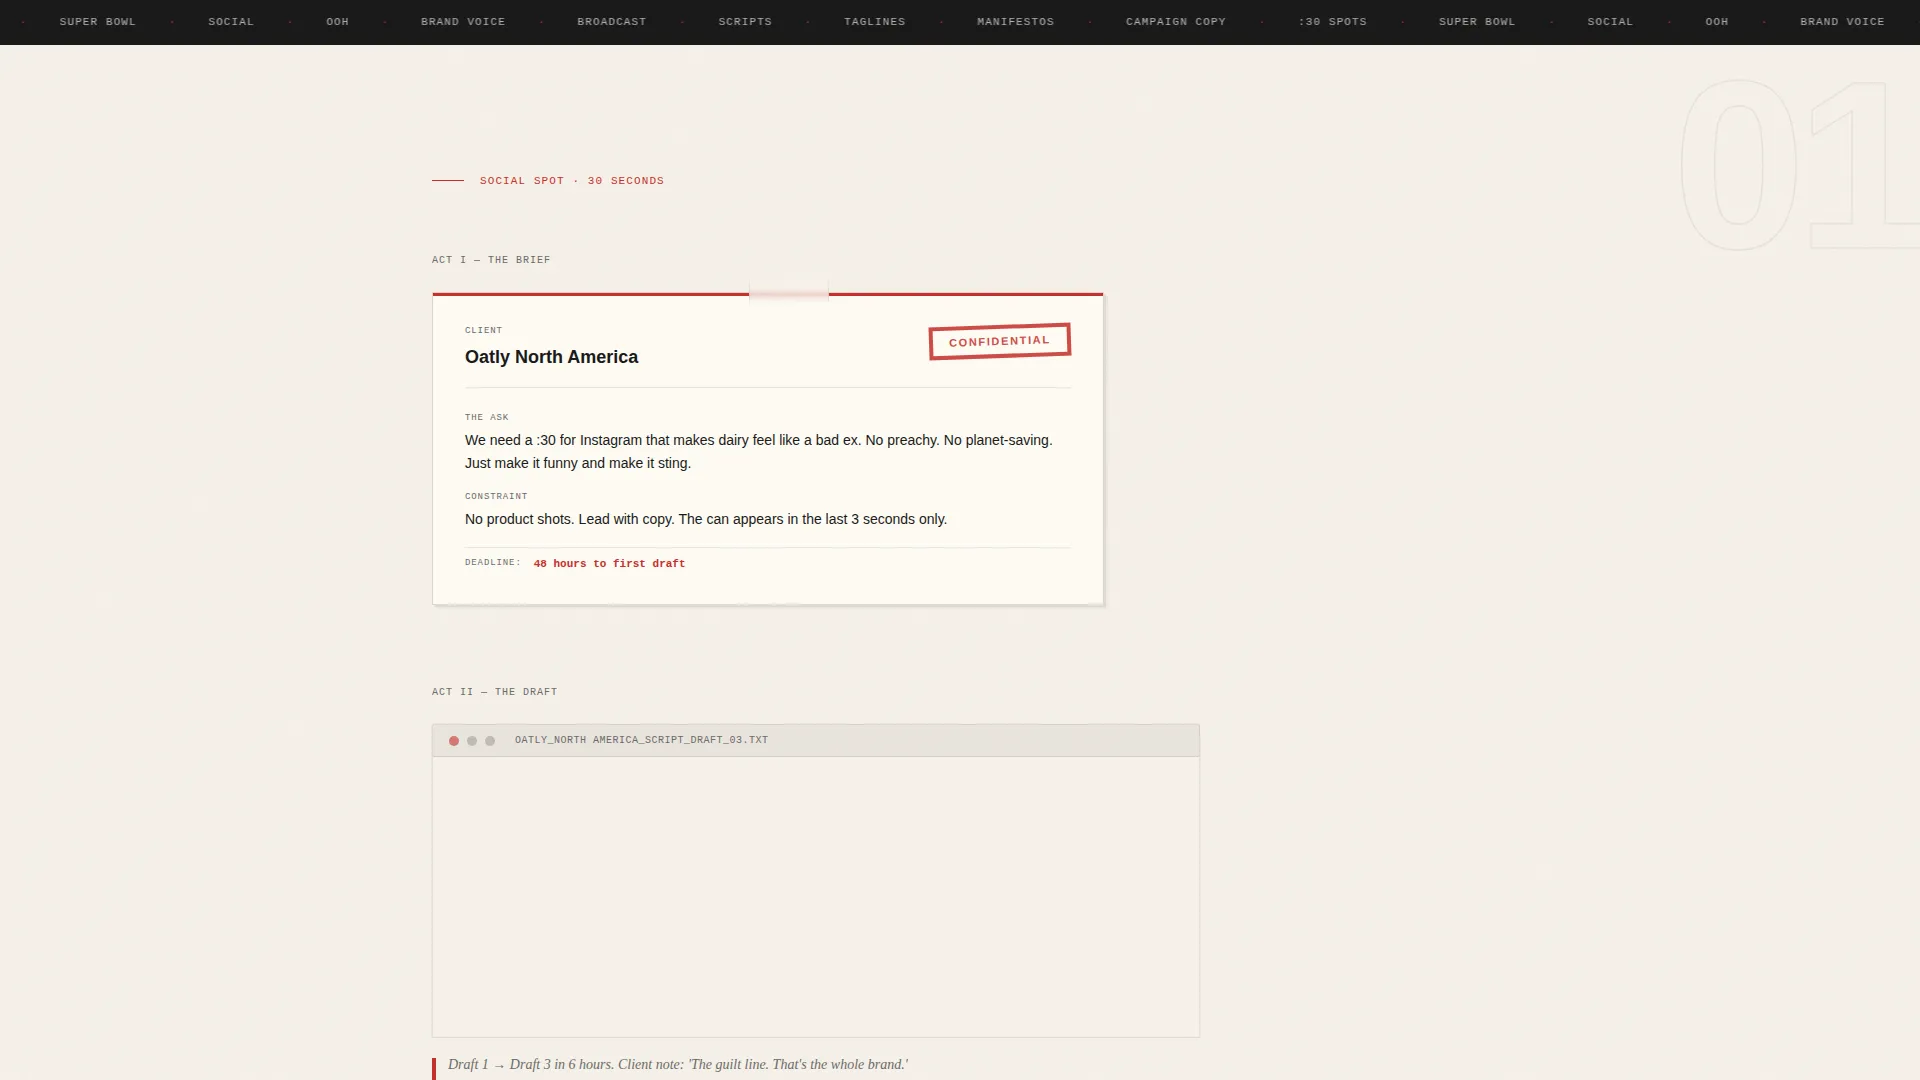Click the 'CONSTRAINT' label
This screenshot has height=1080, width=1920.
[x=496, y=496]
